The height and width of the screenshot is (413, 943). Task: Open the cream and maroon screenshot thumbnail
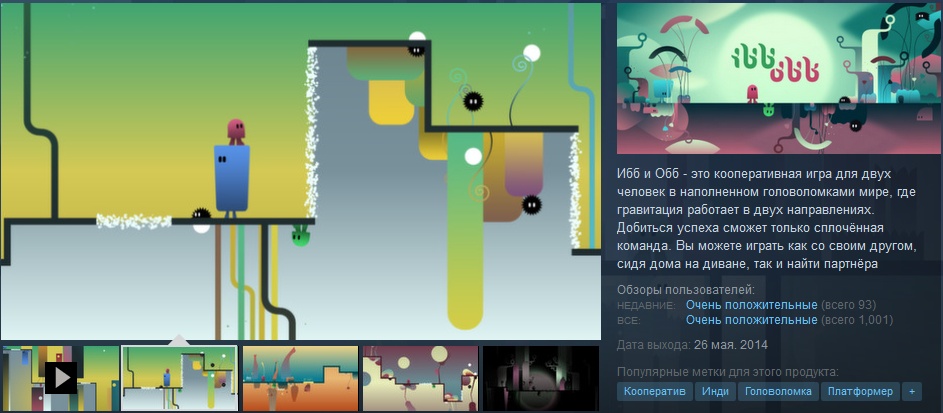click(x=420, y=378)
